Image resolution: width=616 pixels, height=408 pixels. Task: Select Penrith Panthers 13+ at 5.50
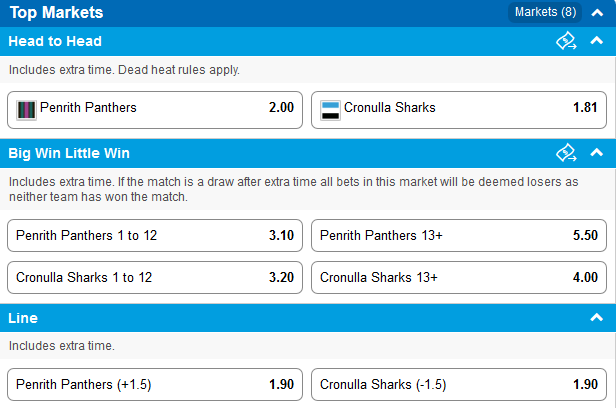(459, 236)
